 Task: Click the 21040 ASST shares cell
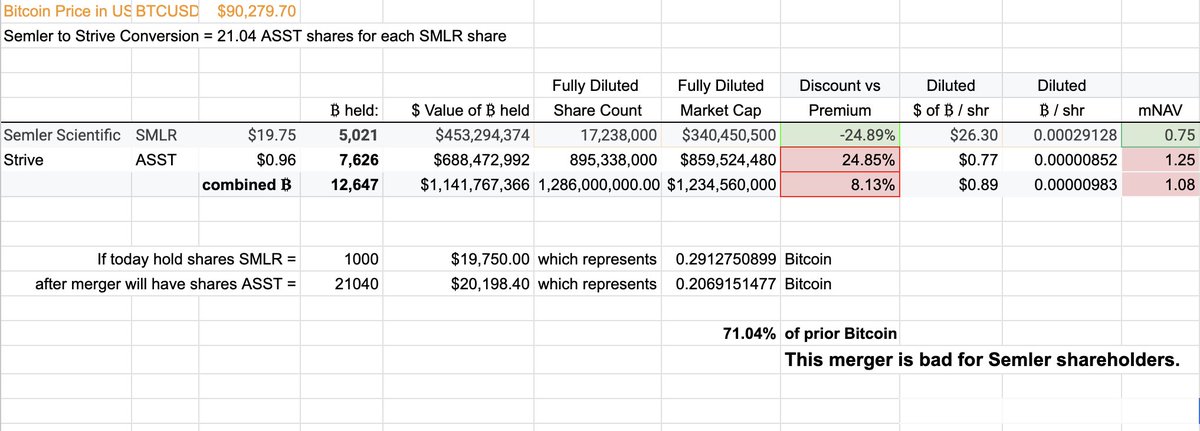(x=342, y=283)
